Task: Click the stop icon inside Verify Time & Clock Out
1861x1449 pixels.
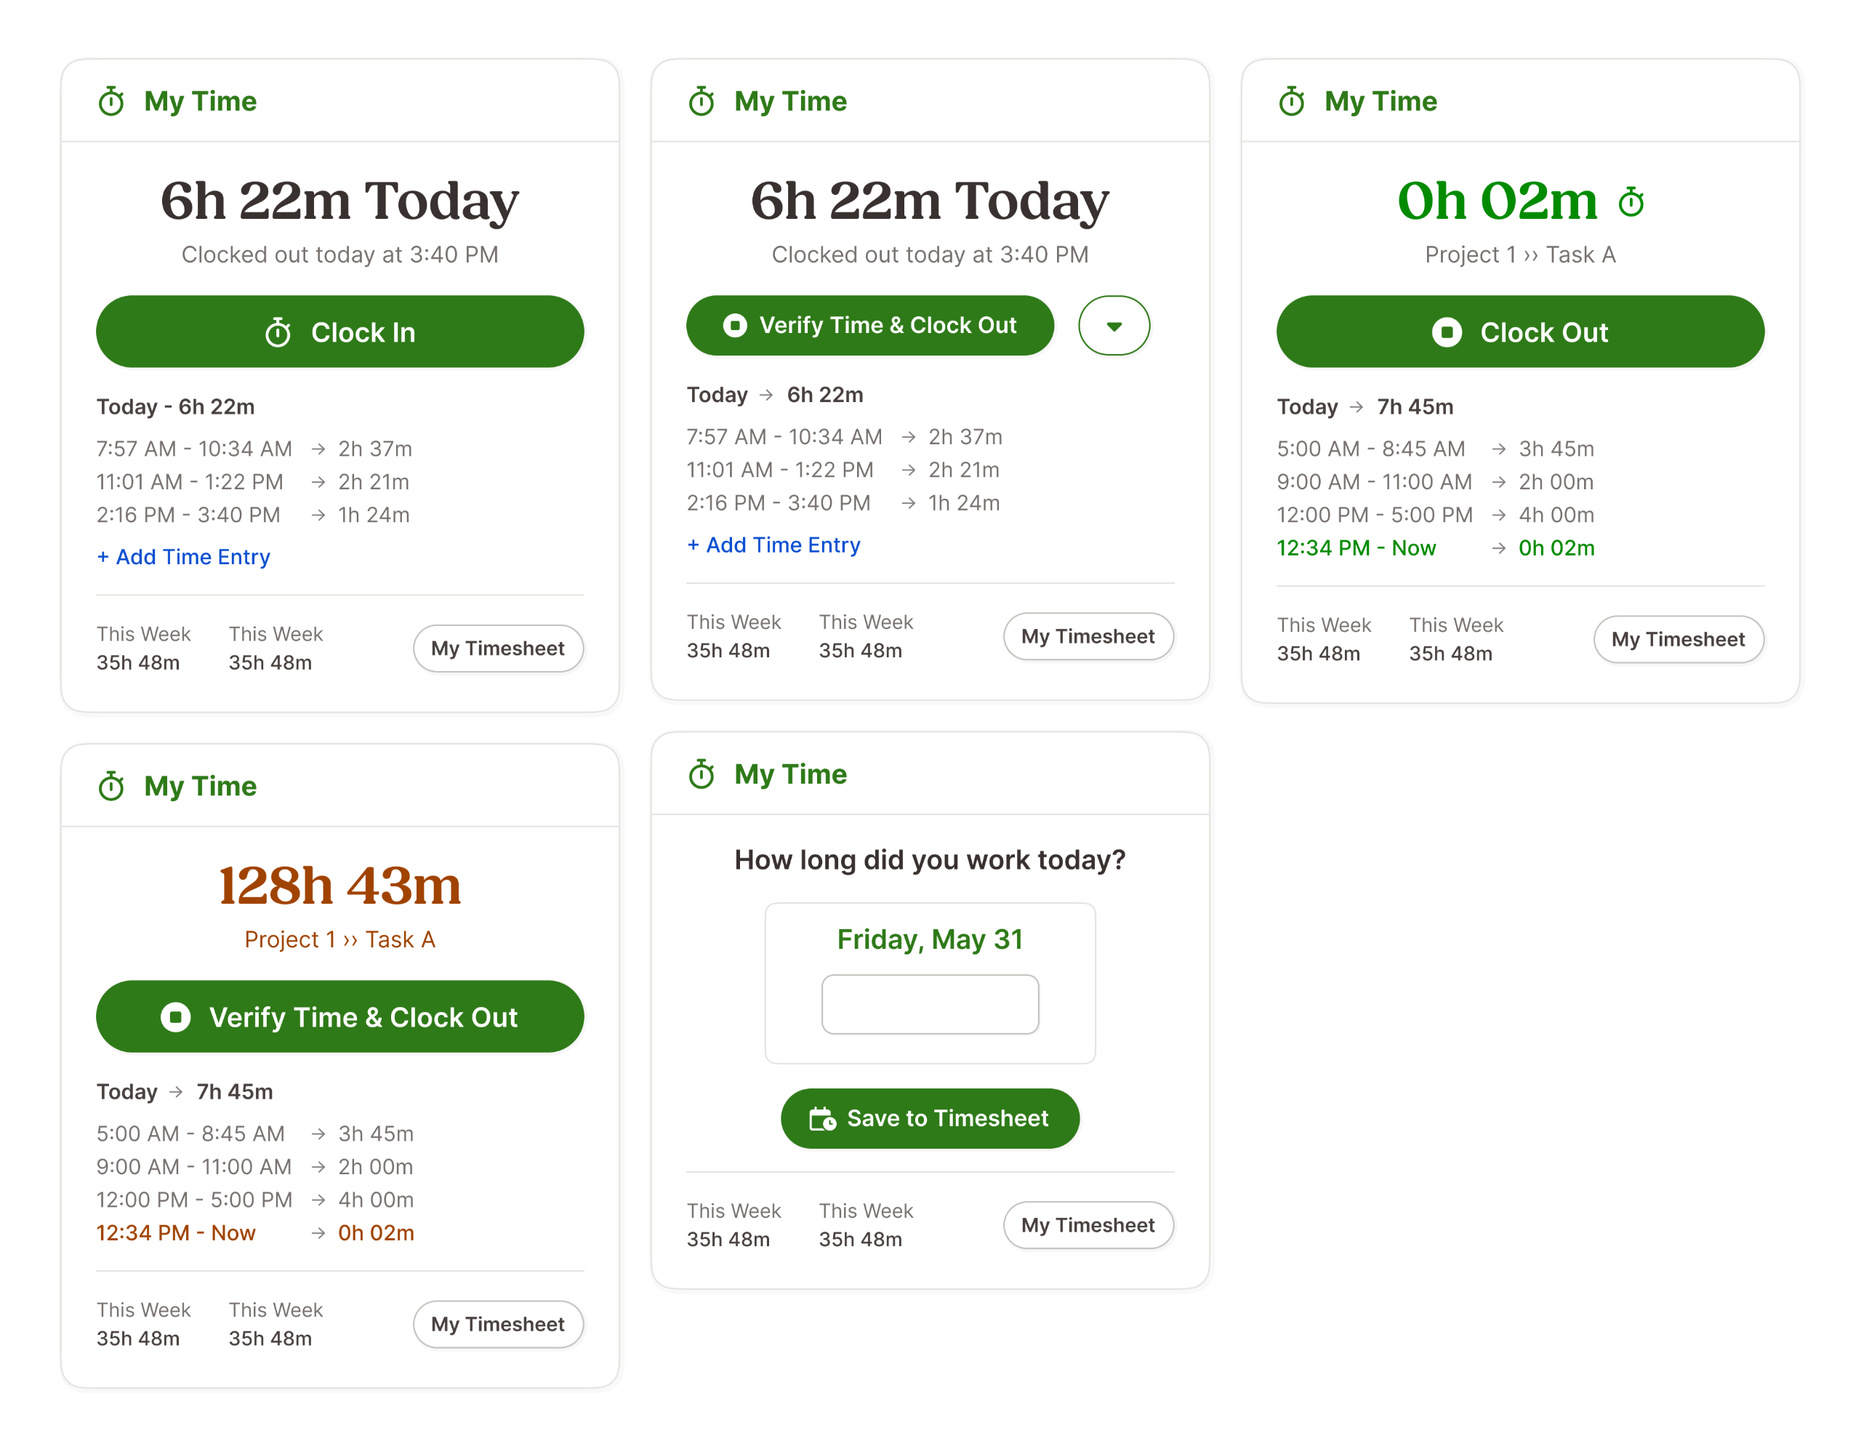Action: tap(735, 325)
